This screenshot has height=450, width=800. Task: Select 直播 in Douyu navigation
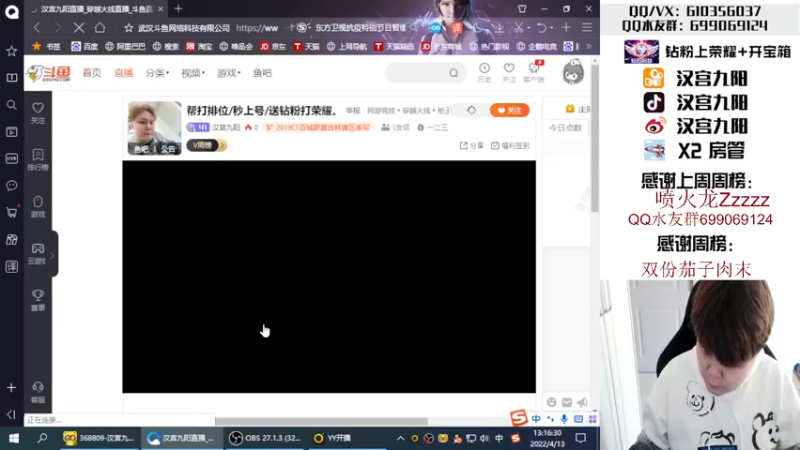[x=123, y=73]
